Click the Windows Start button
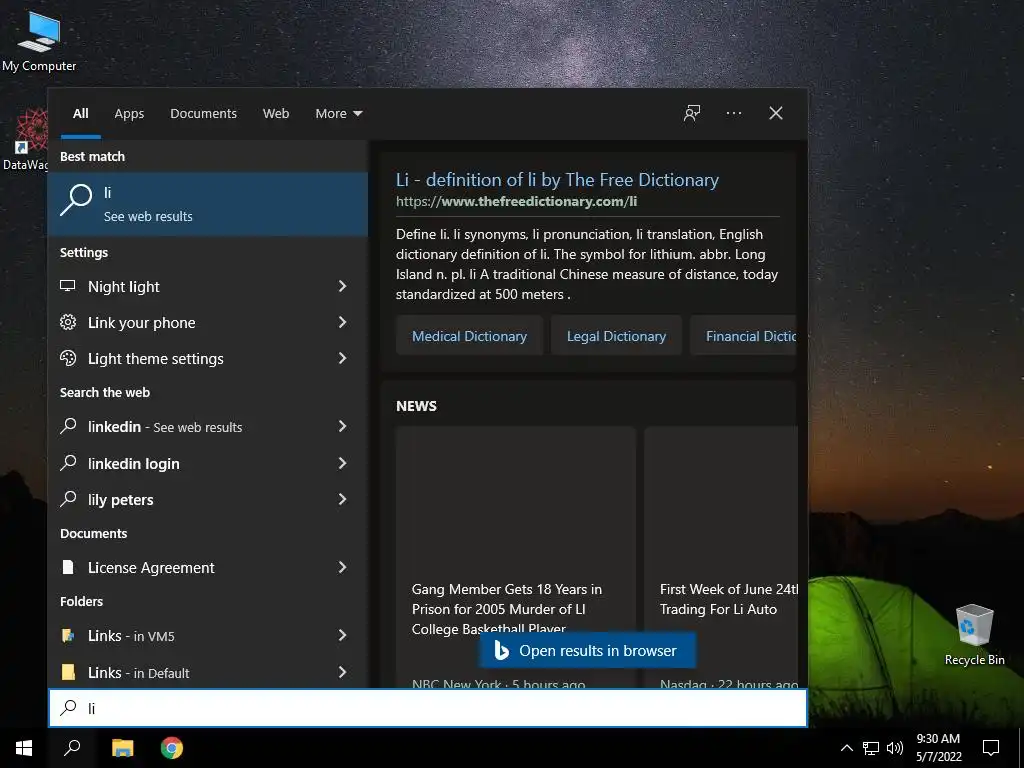This screenshot has height=768, width=1024. 24,748
